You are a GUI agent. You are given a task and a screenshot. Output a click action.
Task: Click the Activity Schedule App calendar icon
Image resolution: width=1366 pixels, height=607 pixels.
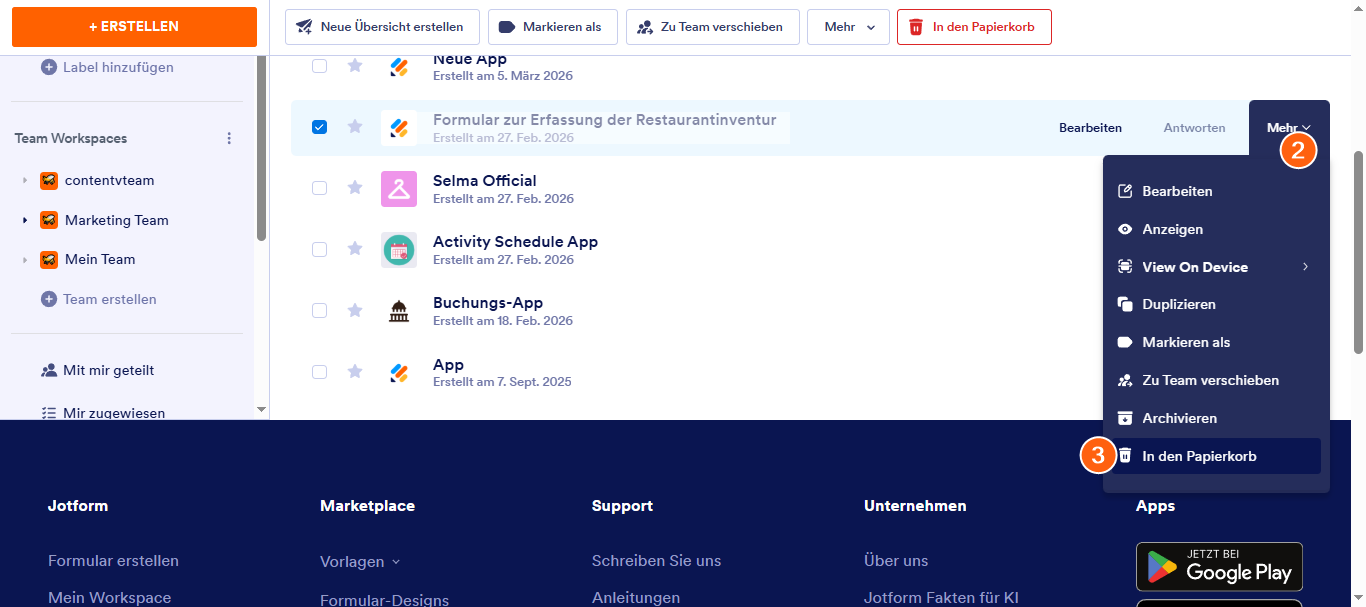click(399, 250)
